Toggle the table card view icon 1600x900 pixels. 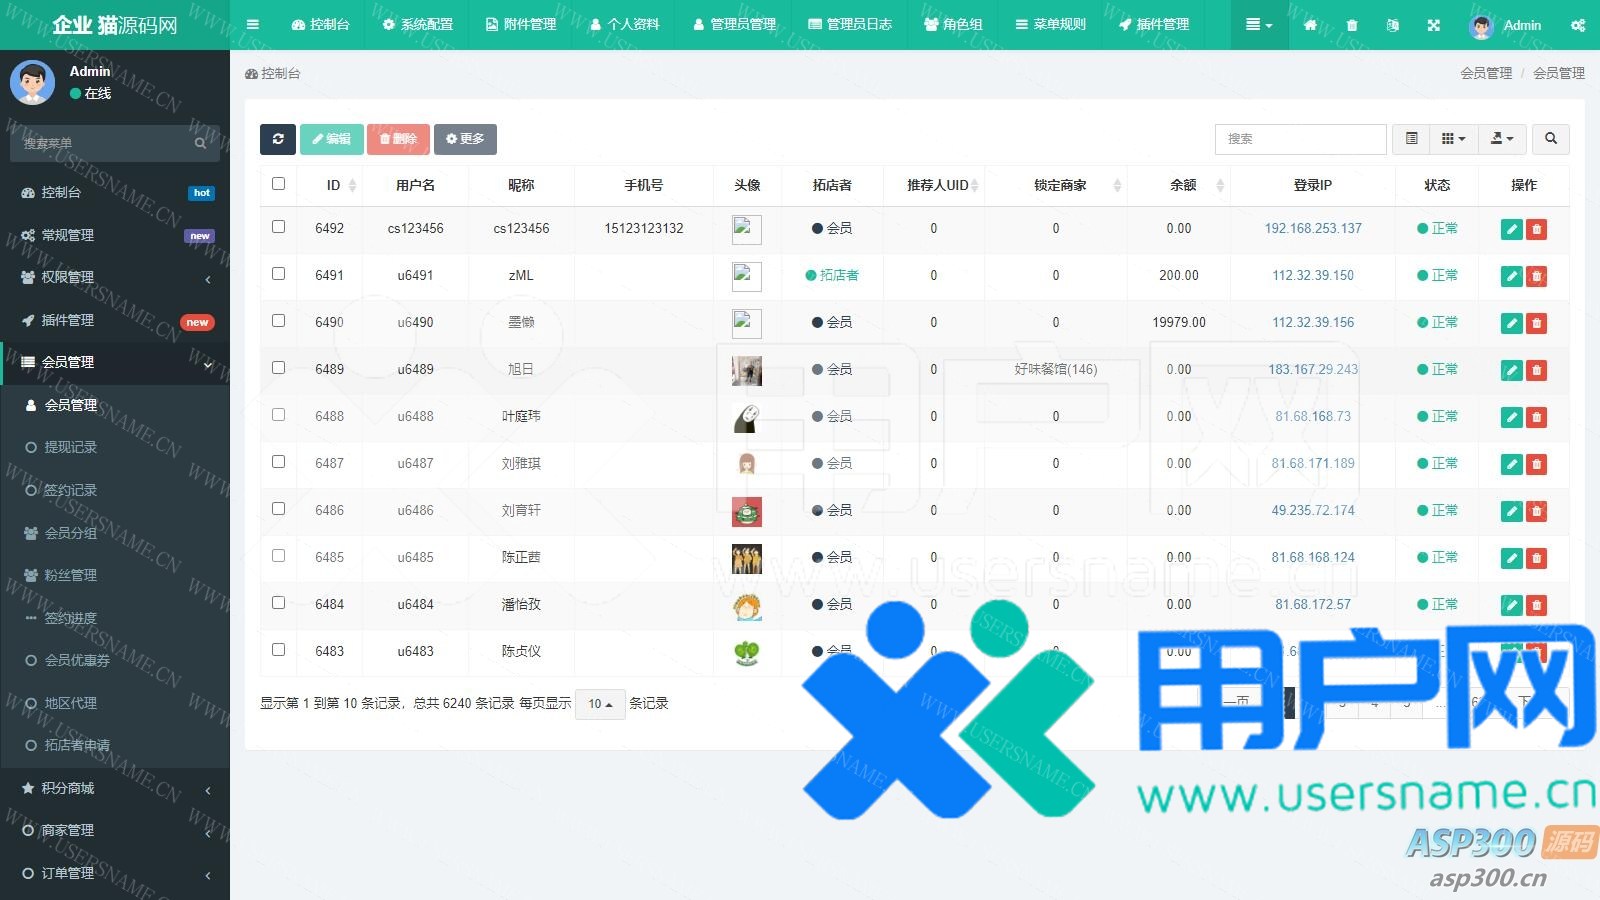pos(1411,139)
